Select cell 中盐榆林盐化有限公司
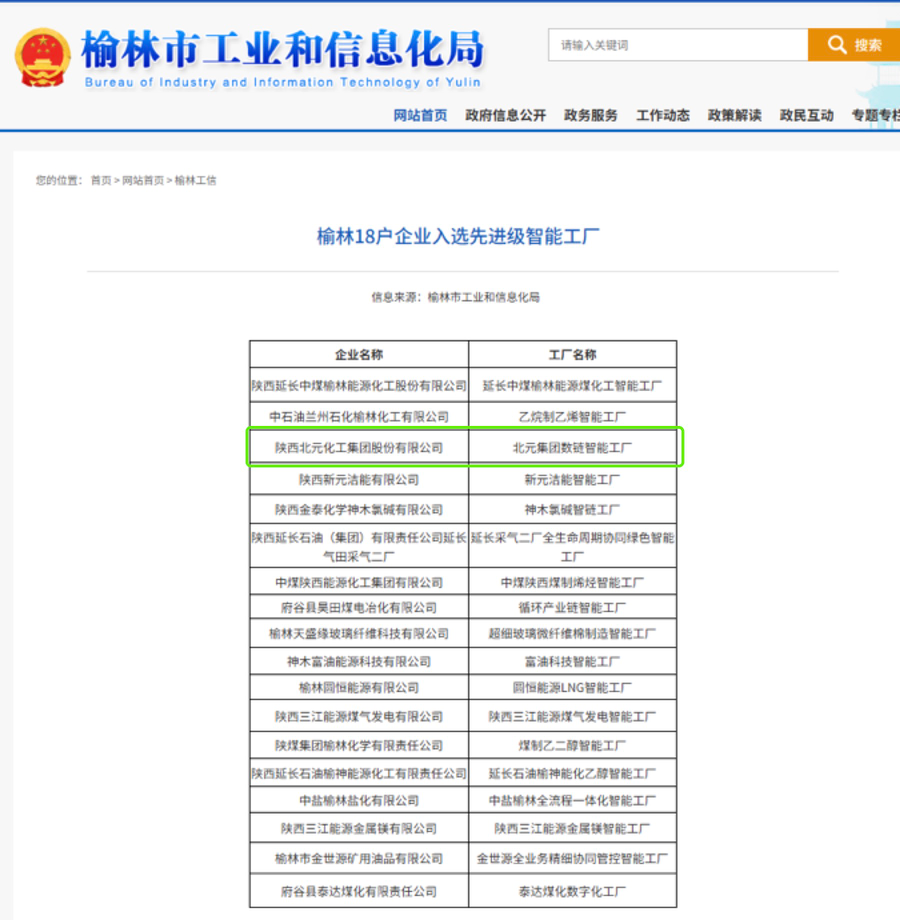Screen dimensions: 900x920 [359, 800]
